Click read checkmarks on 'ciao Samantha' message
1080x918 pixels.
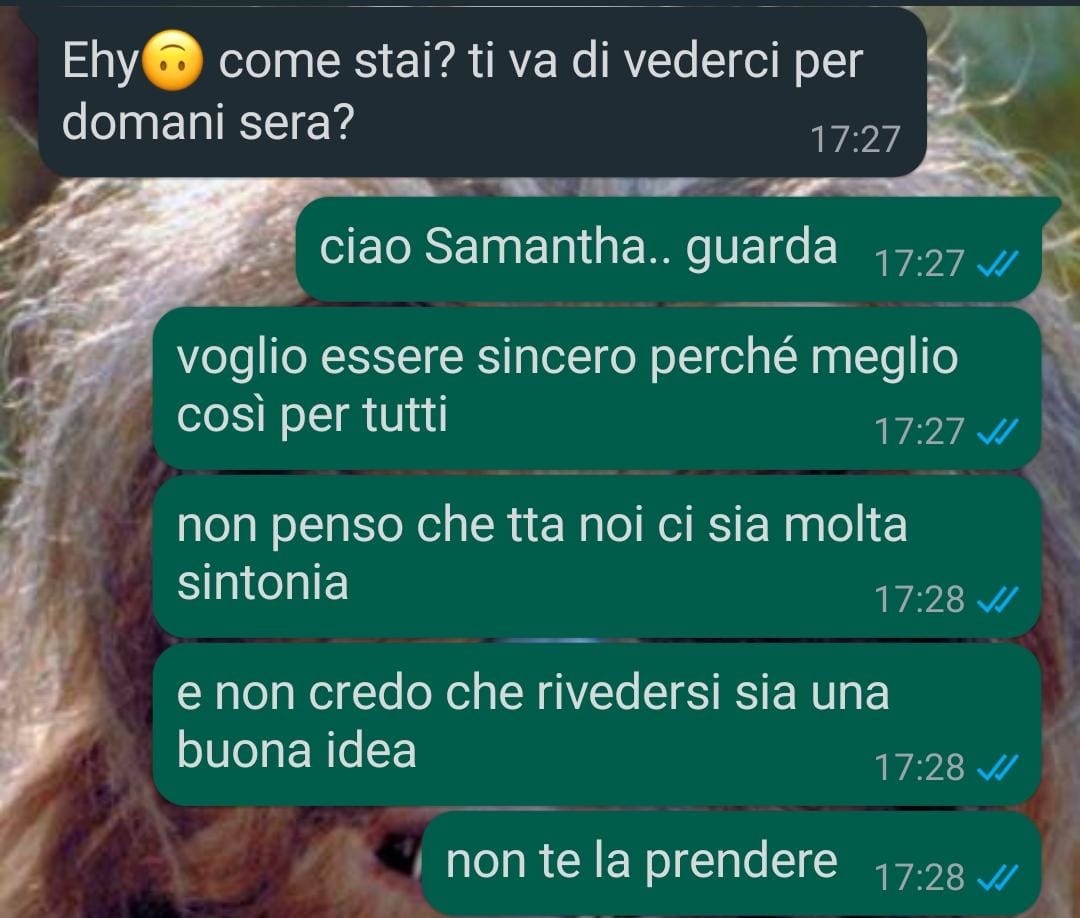pos(997,264)
